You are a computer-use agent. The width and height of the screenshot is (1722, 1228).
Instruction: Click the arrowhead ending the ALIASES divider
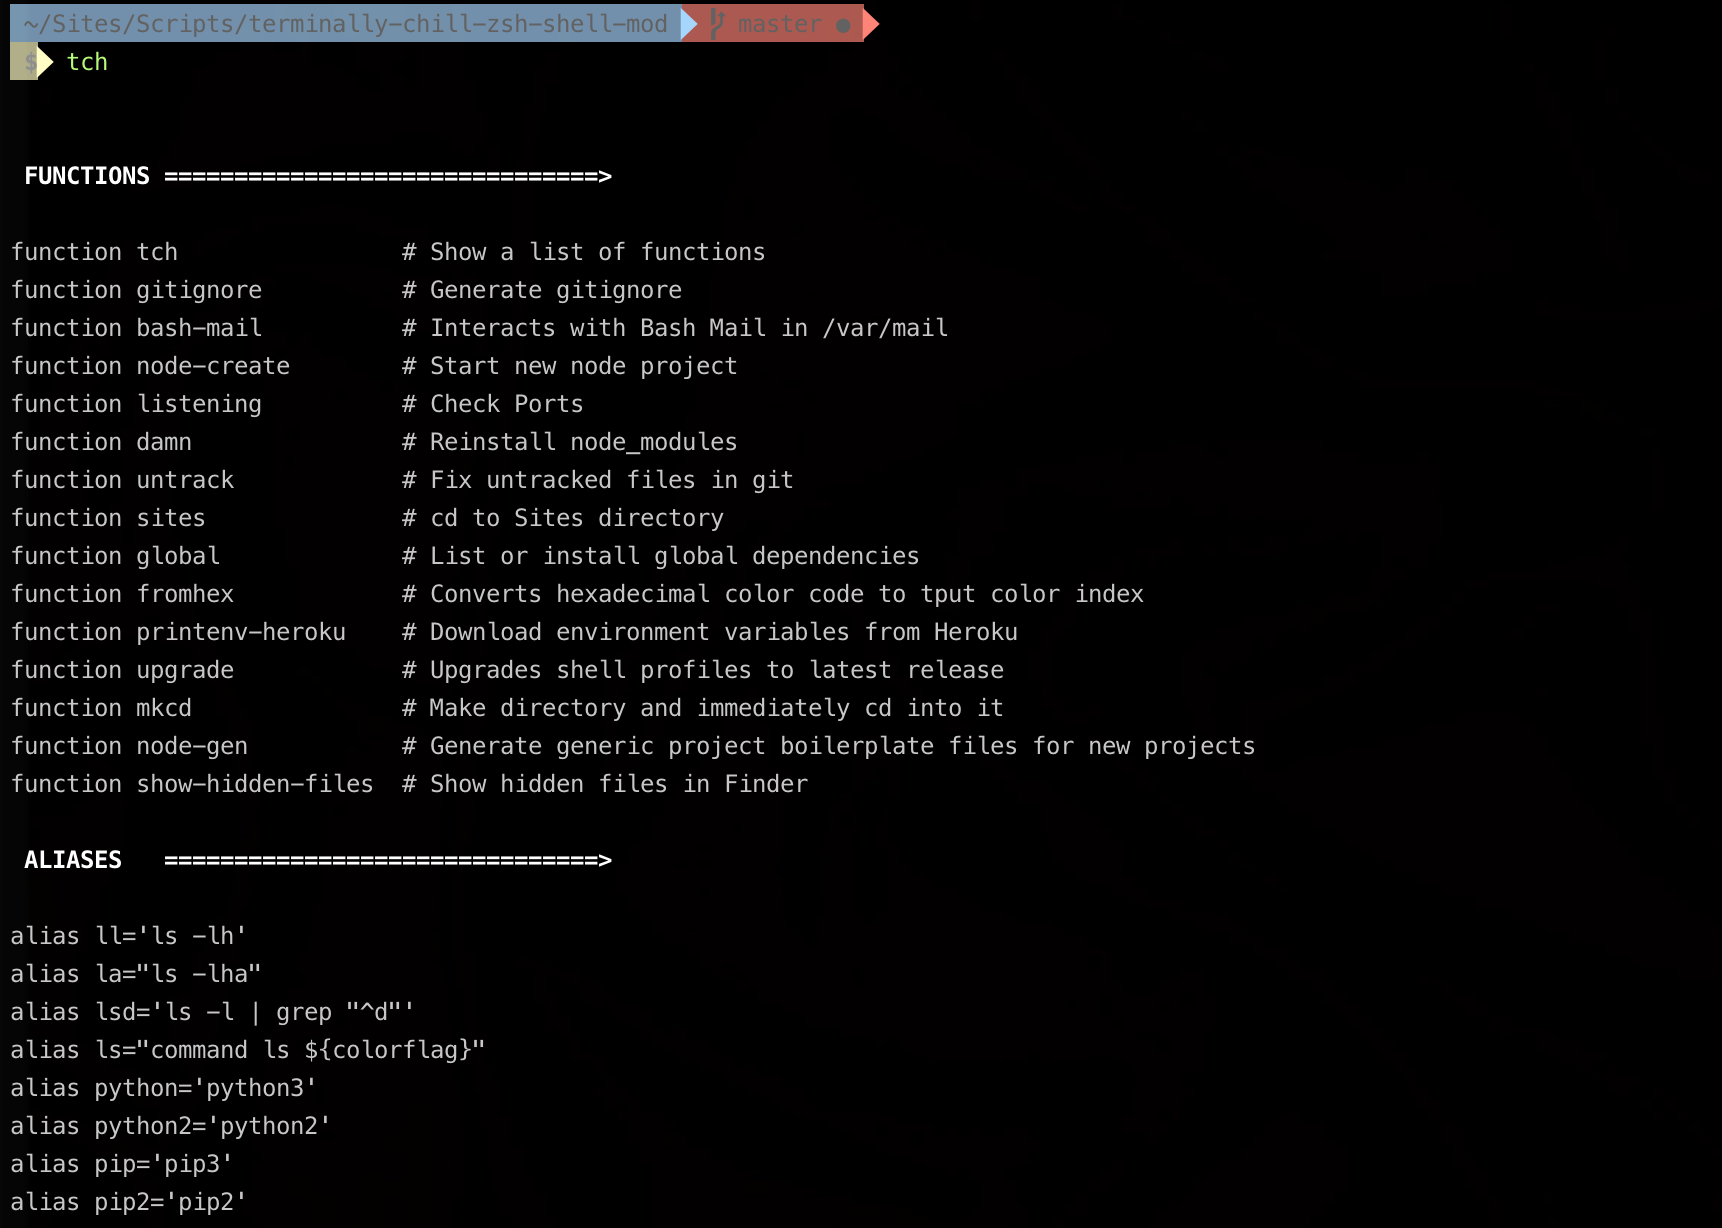click(605, 860)
